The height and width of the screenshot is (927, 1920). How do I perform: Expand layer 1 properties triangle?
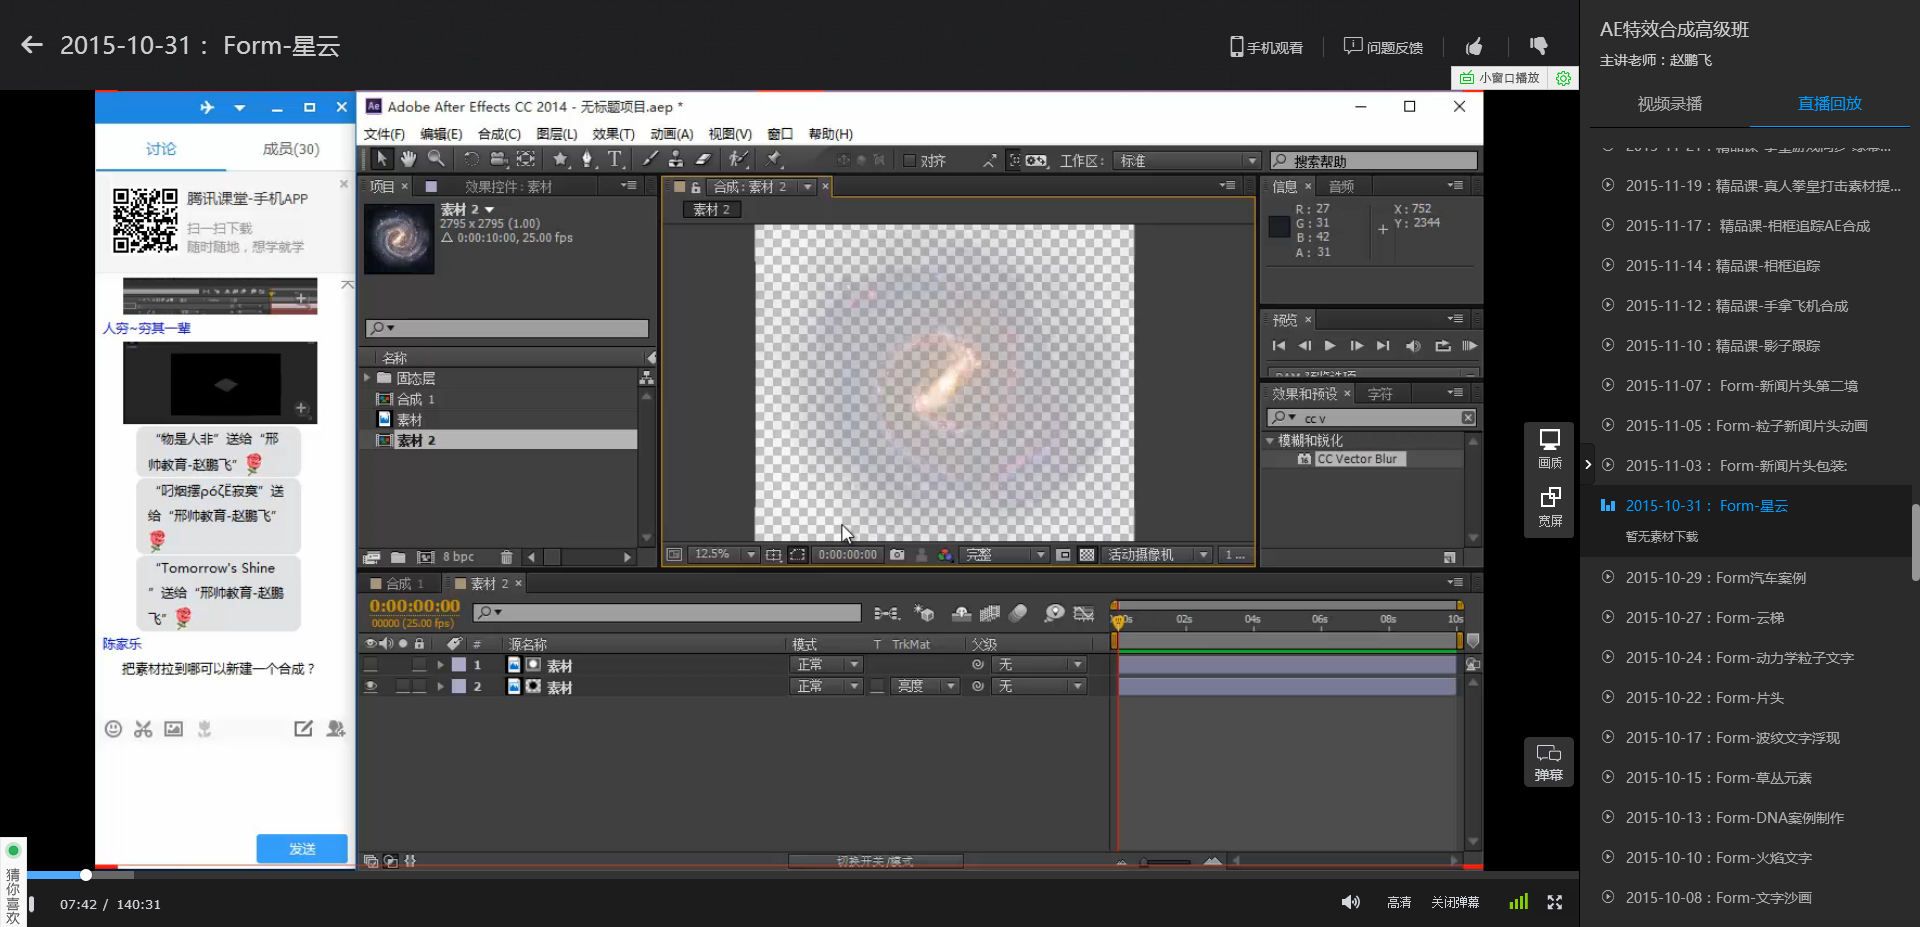[440, 665]
